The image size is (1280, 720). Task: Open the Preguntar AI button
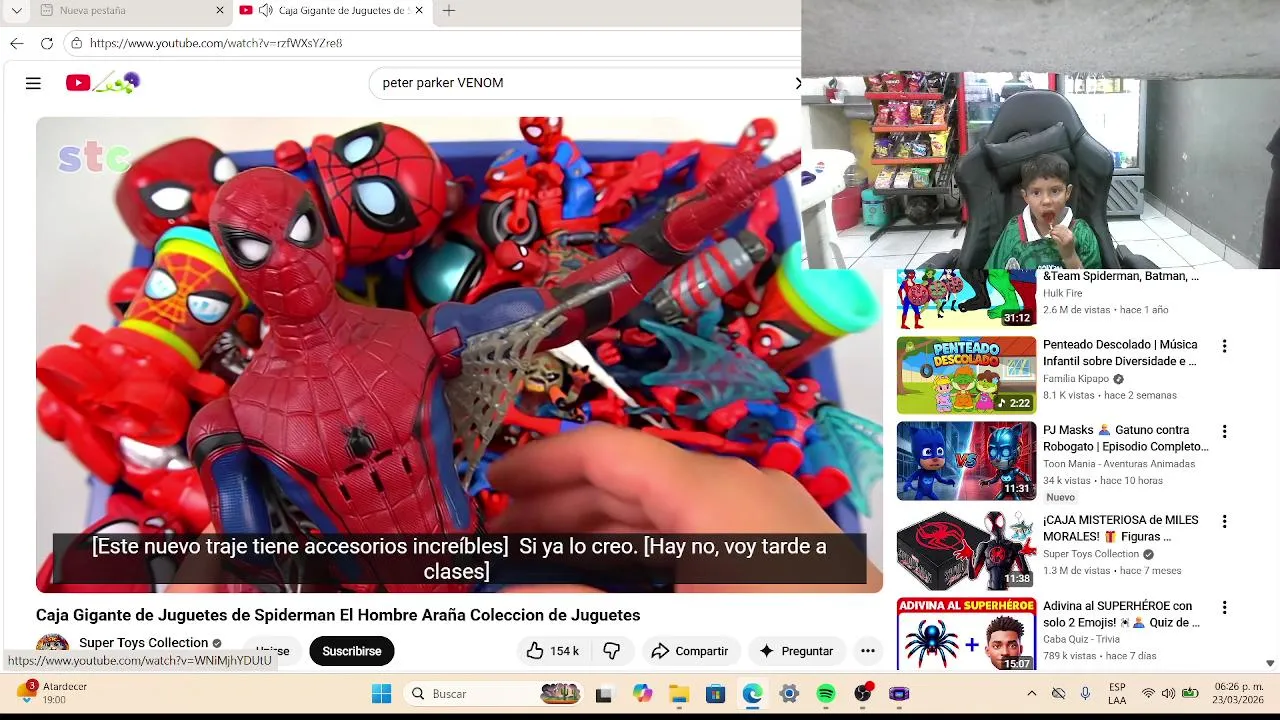[796, 651]
